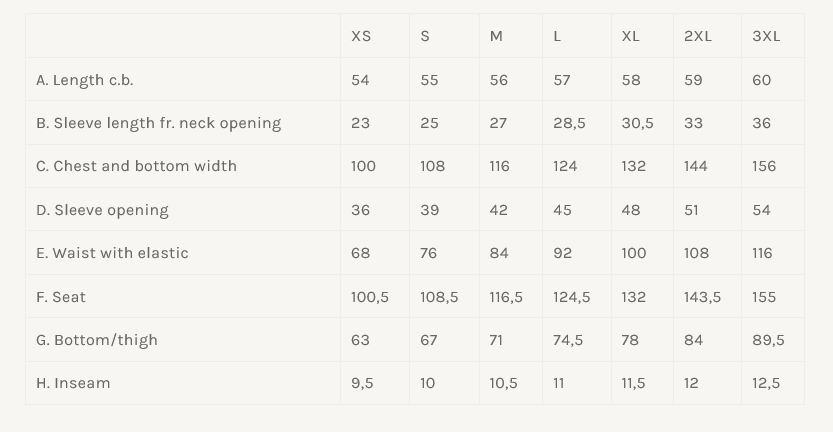Select the L sleeve length value 28,5

point(569,123)
